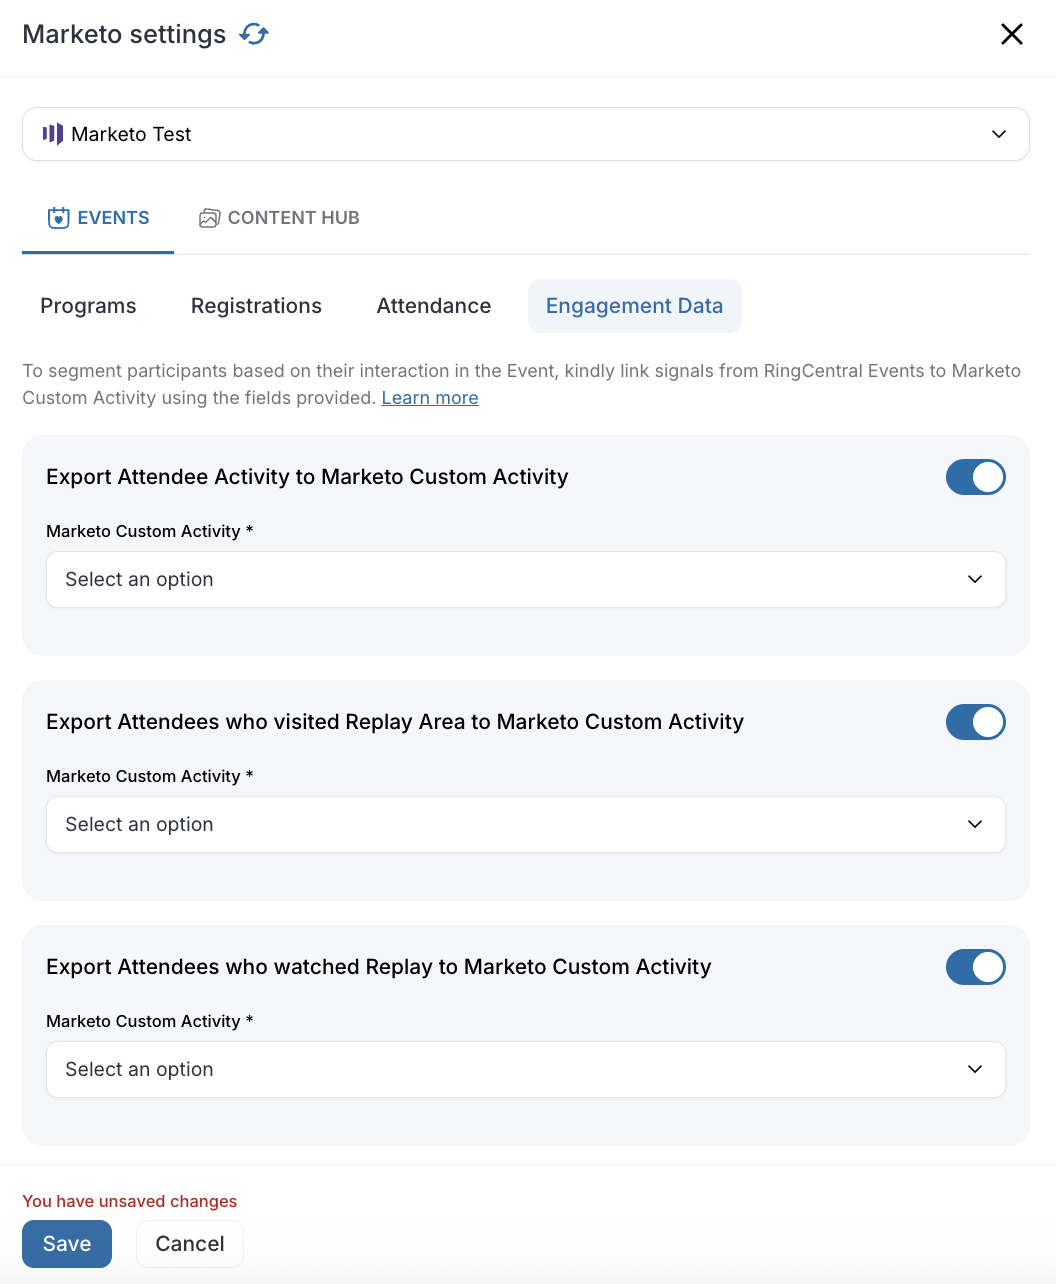The image size is (1056, 1284).
Task: Disable Export Attendee Activity toggle
Action: pos(976,477)
